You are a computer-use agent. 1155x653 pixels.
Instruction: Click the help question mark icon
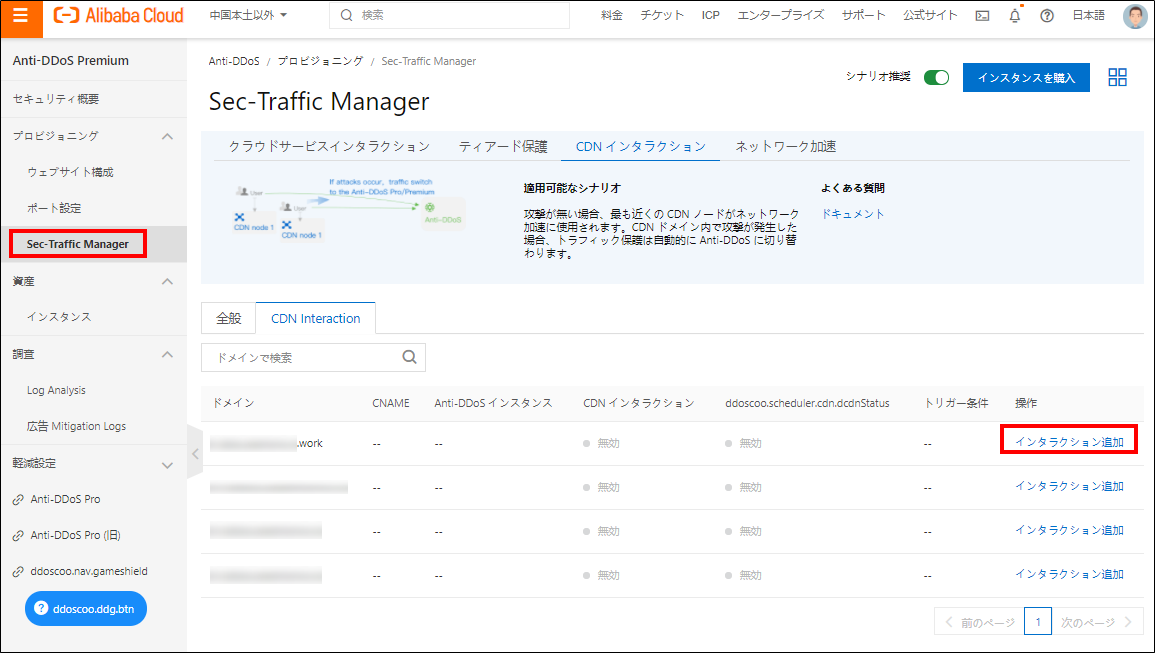pos(1047,16)
